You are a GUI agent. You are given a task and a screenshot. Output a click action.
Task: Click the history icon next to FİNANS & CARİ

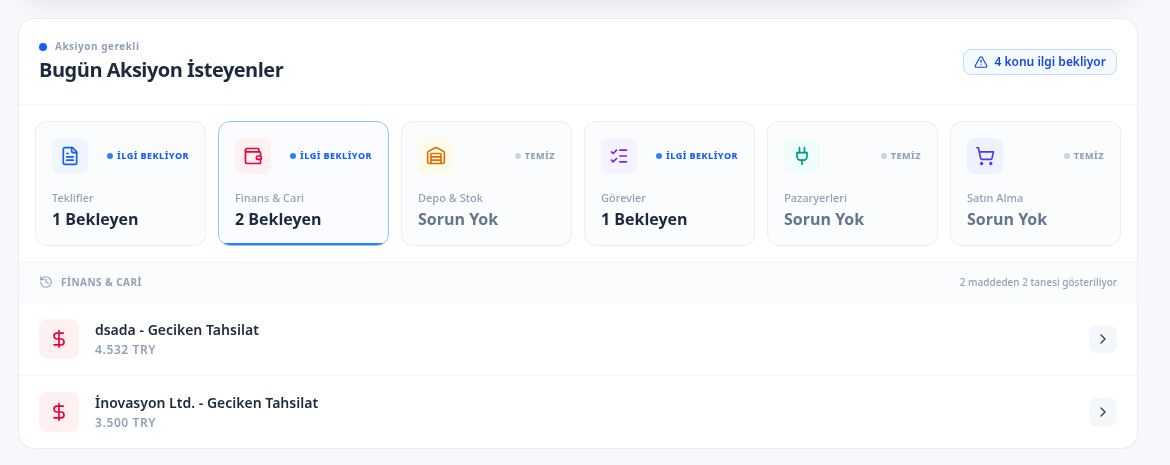(x=46, y=282)
